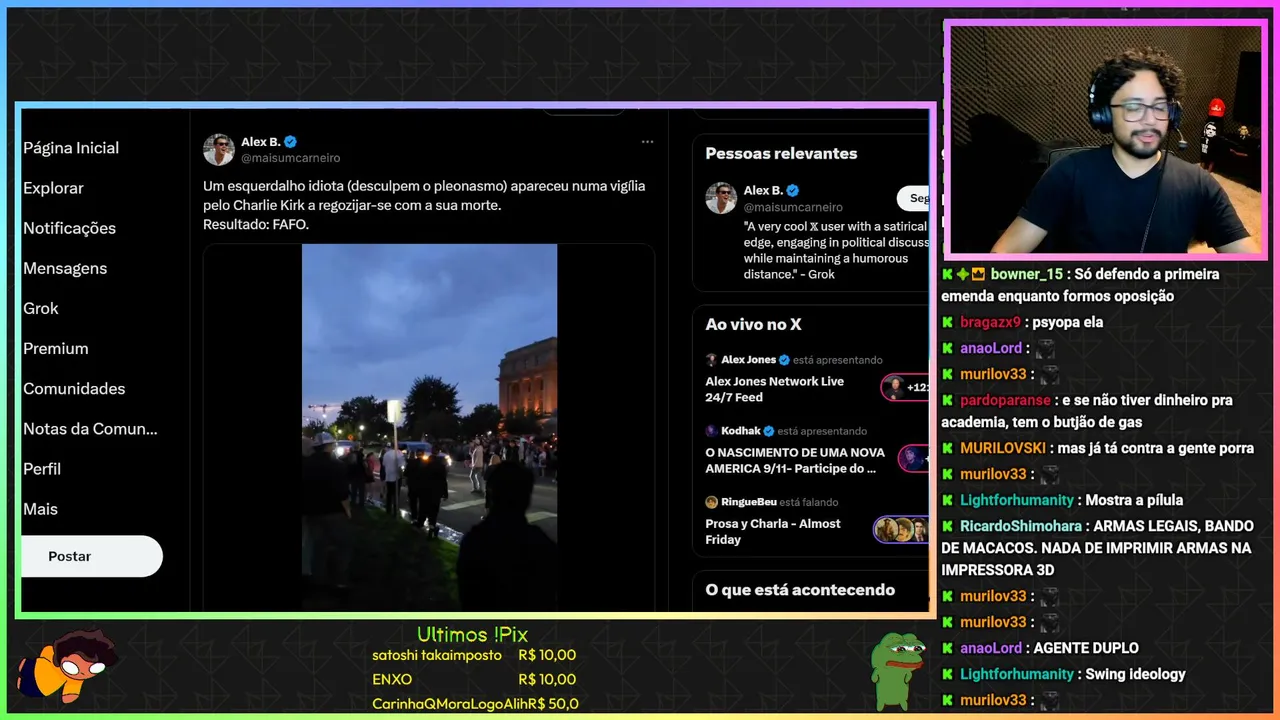
Task: Open Alex B. avatar in Pessoas relevantes
Action: (721, 198)
